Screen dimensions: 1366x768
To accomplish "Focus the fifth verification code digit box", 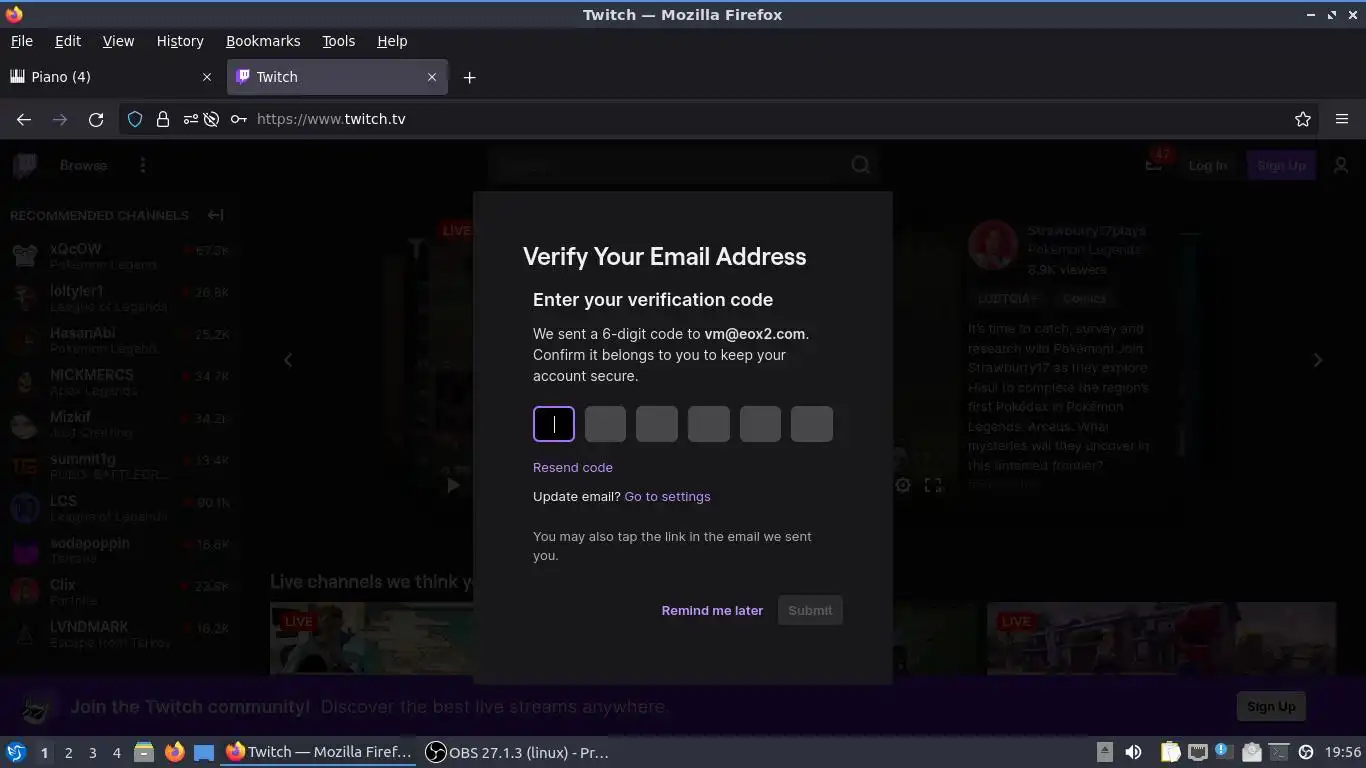I will pyautogui.click(x=760, y=424).
